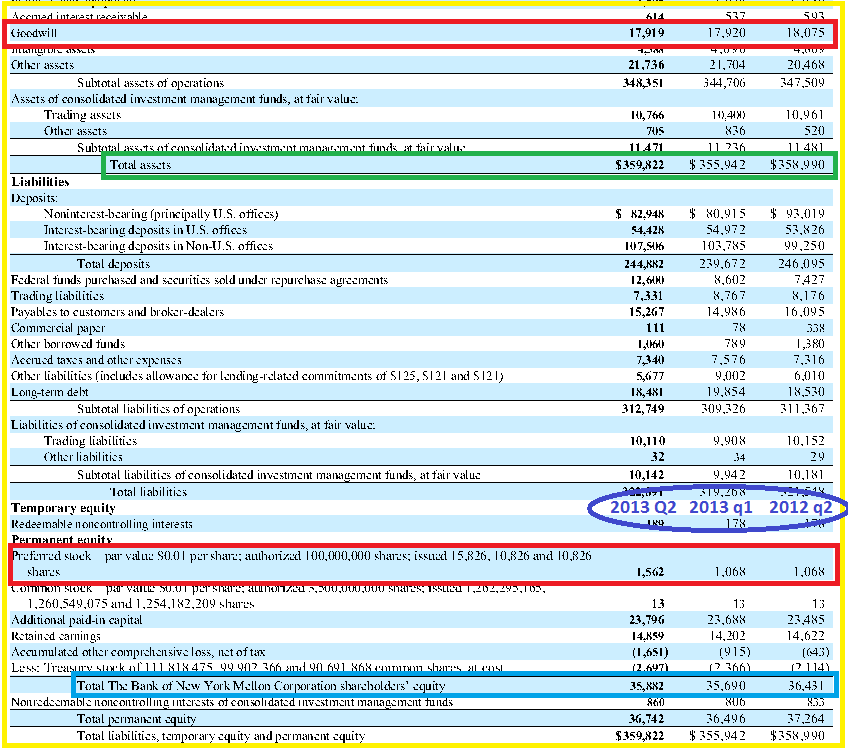Select the 21,736 Other assets value
The height and width of the screenshot is (751, 848).
pyautogui.click(x=646, y=65)
